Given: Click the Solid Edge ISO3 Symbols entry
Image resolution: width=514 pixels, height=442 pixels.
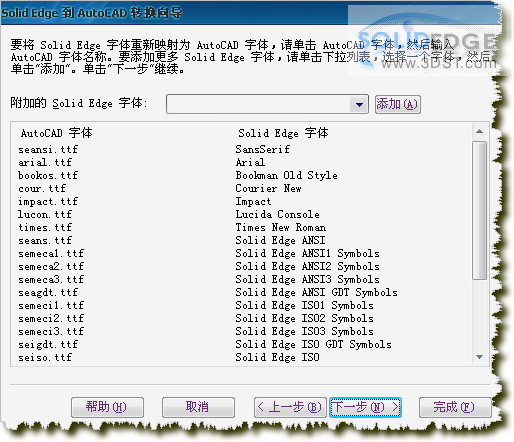Looking at the screenshot, I should click(305, 331).
